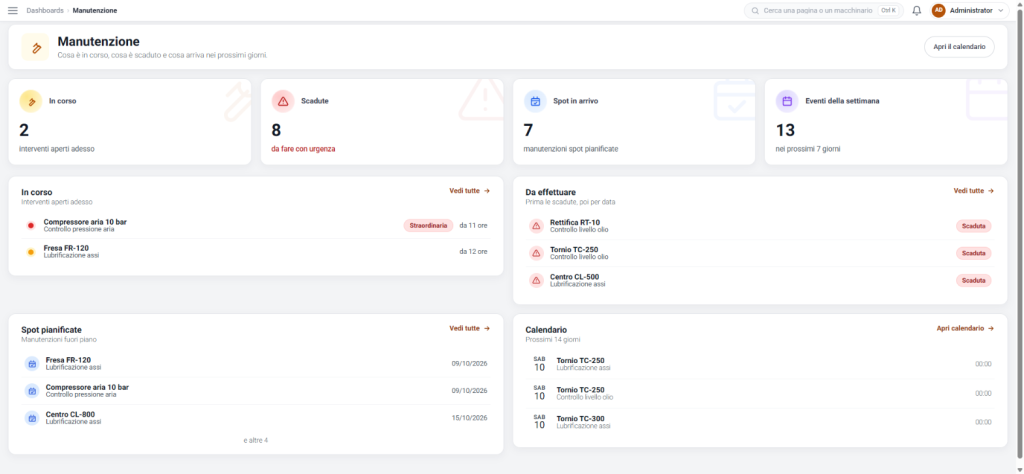
Task: Open Tornio TC-300 calendar event
Action: point(760,422)
